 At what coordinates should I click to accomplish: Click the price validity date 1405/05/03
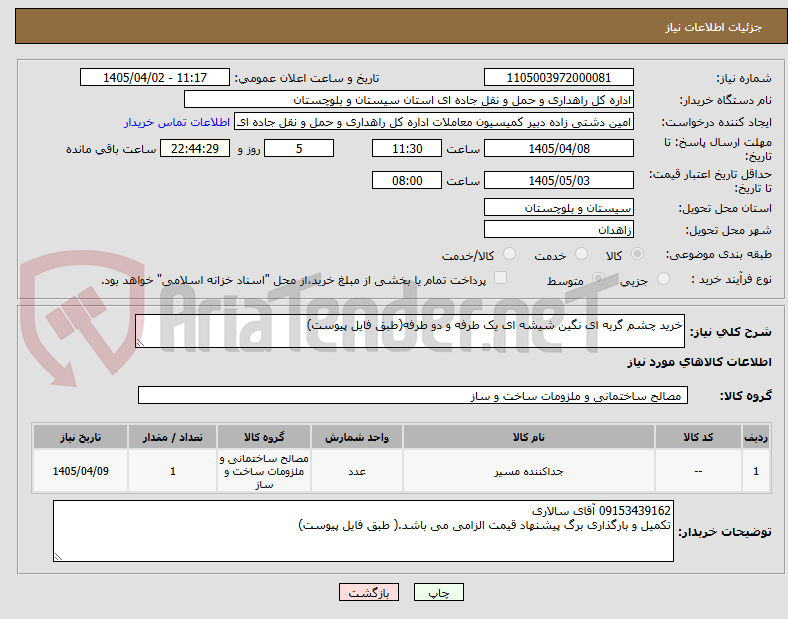coord(559,180)
